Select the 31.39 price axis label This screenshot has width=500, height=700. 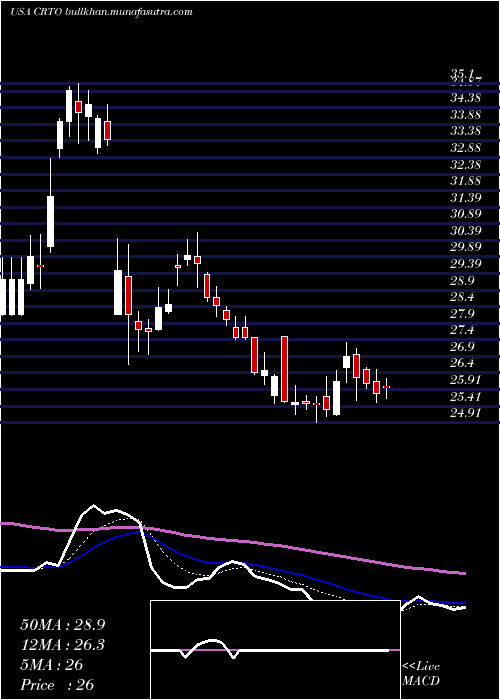point(465,198)
